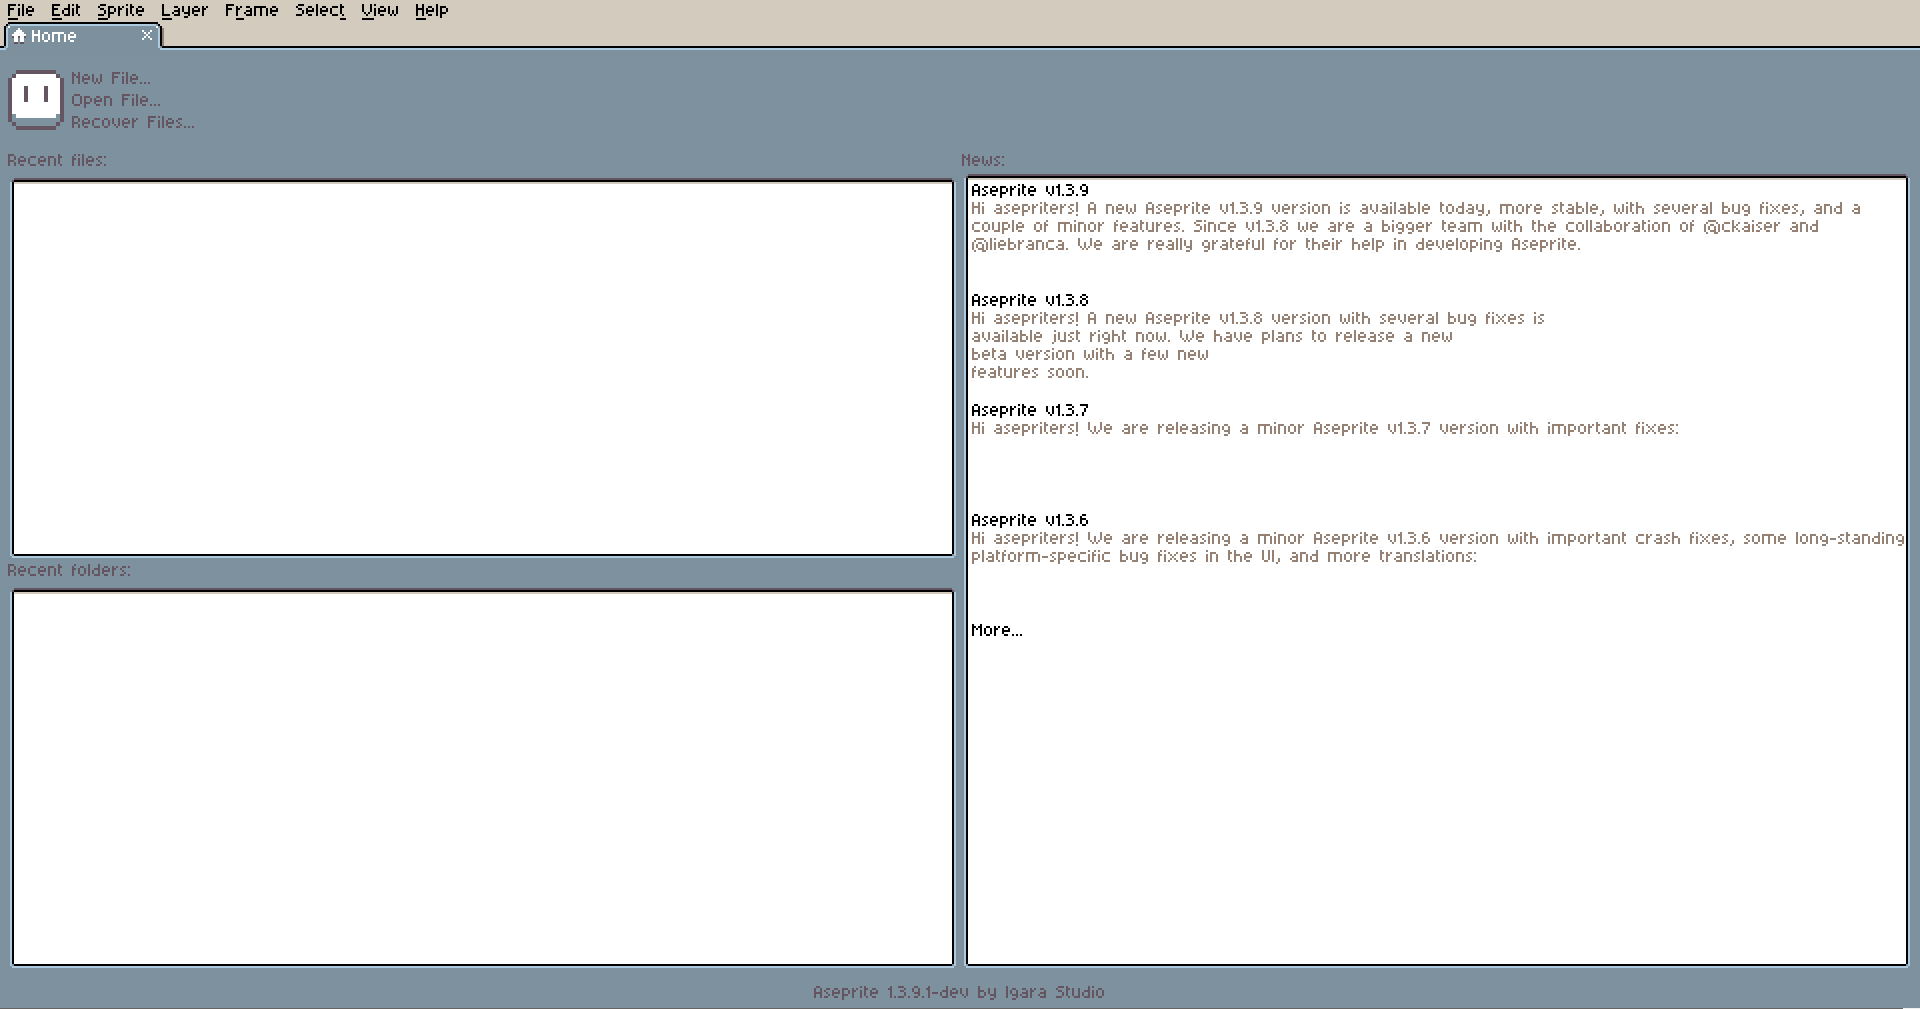Open the File menu
This screenshot has width=1920, height=1009.
pos(20,10)
